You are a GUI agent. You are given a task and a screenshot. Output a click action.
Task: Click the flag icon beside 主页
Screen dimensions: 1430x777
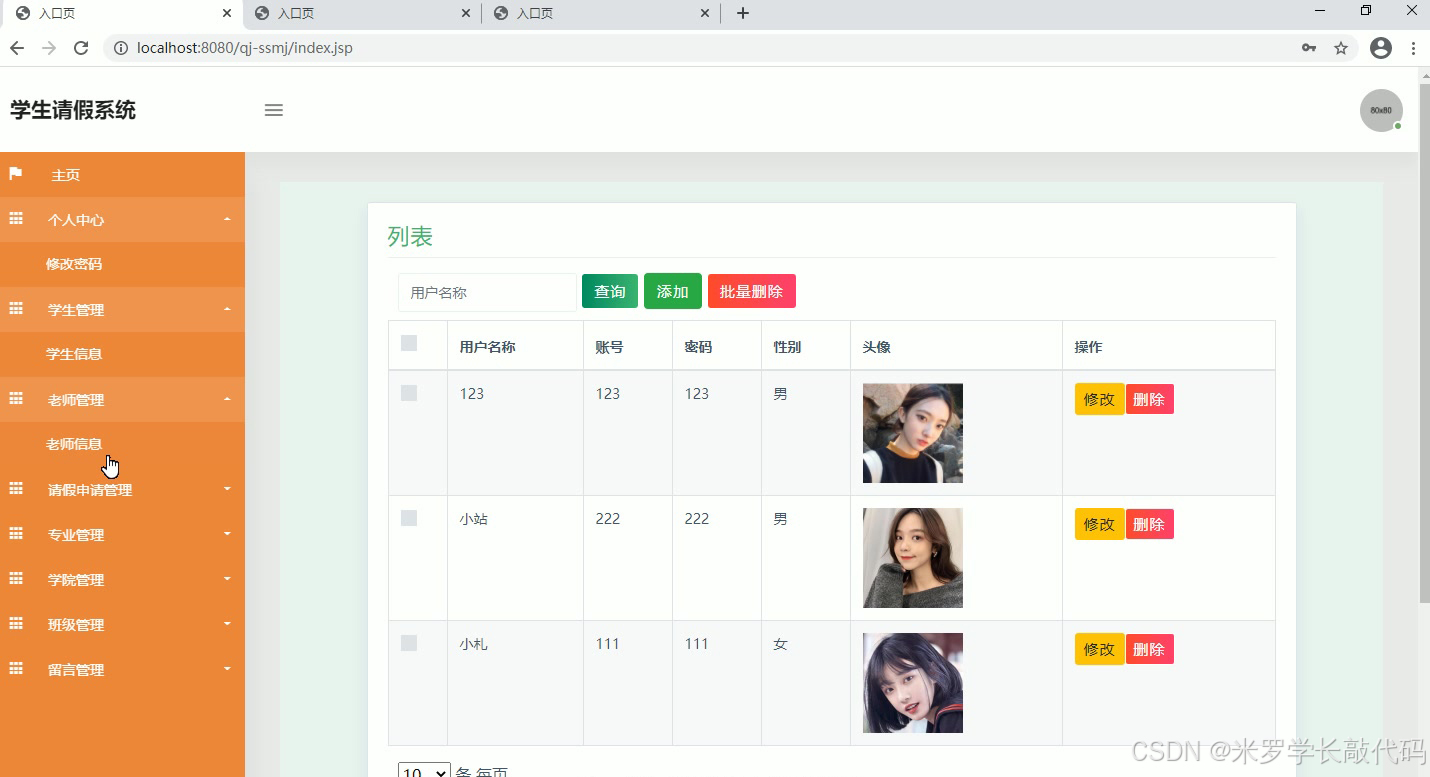15,174
